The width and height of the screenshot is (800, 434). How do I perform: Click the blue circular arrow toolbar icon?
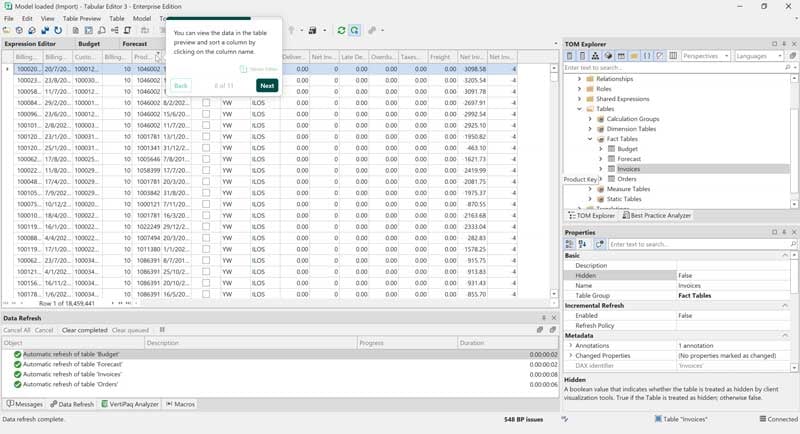58,31
